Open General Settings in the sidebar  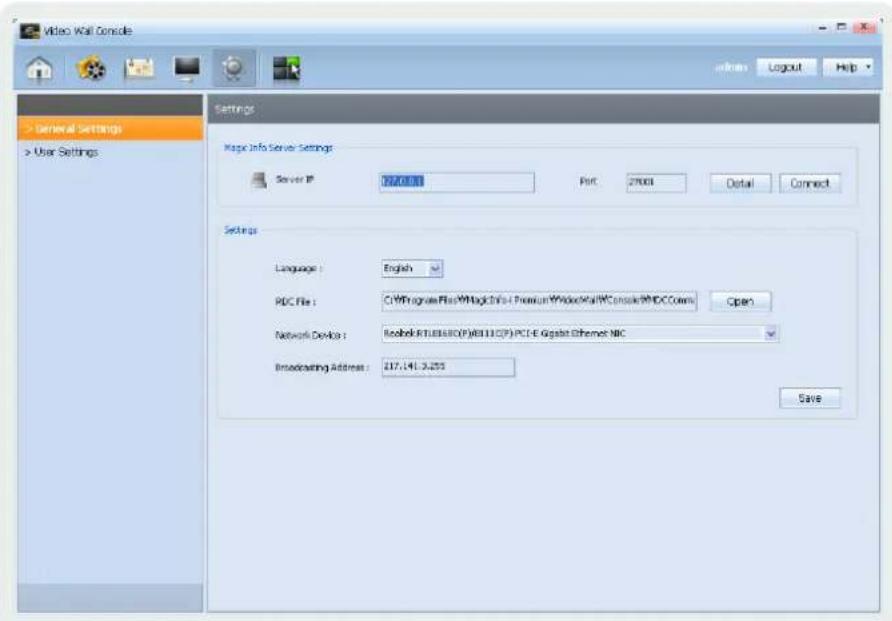pos(110,129)
